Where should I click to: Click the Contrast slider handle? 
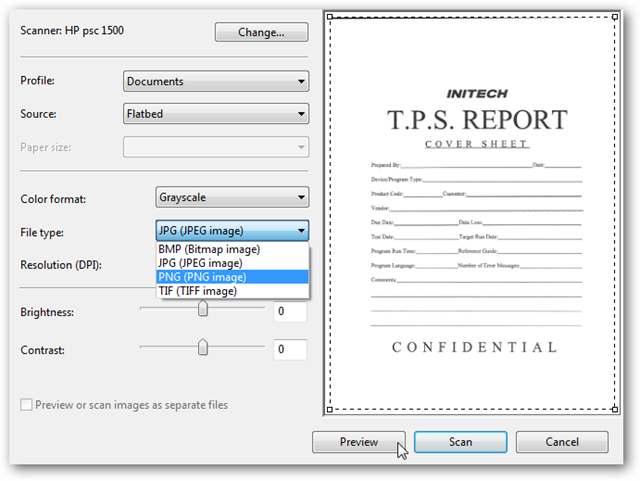coord(203,347)
